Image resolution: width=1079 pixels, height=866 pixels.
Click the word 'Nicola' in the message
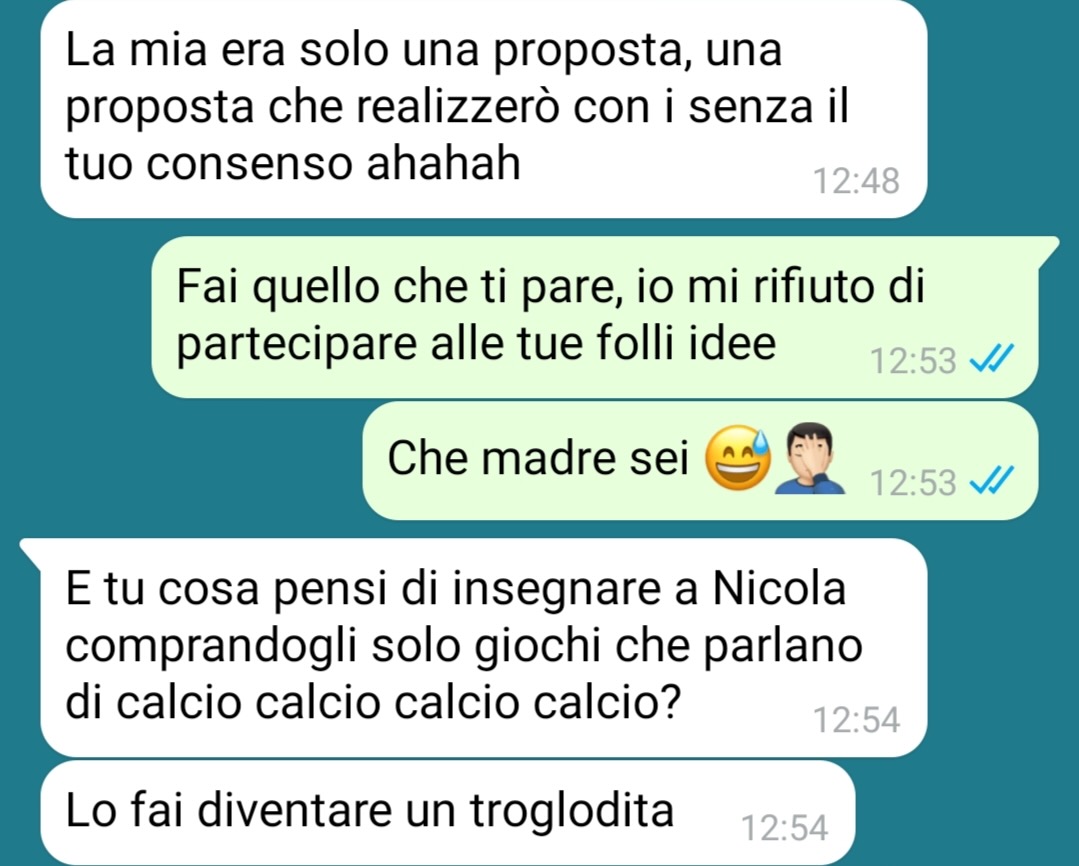click(x=779, y=589)
